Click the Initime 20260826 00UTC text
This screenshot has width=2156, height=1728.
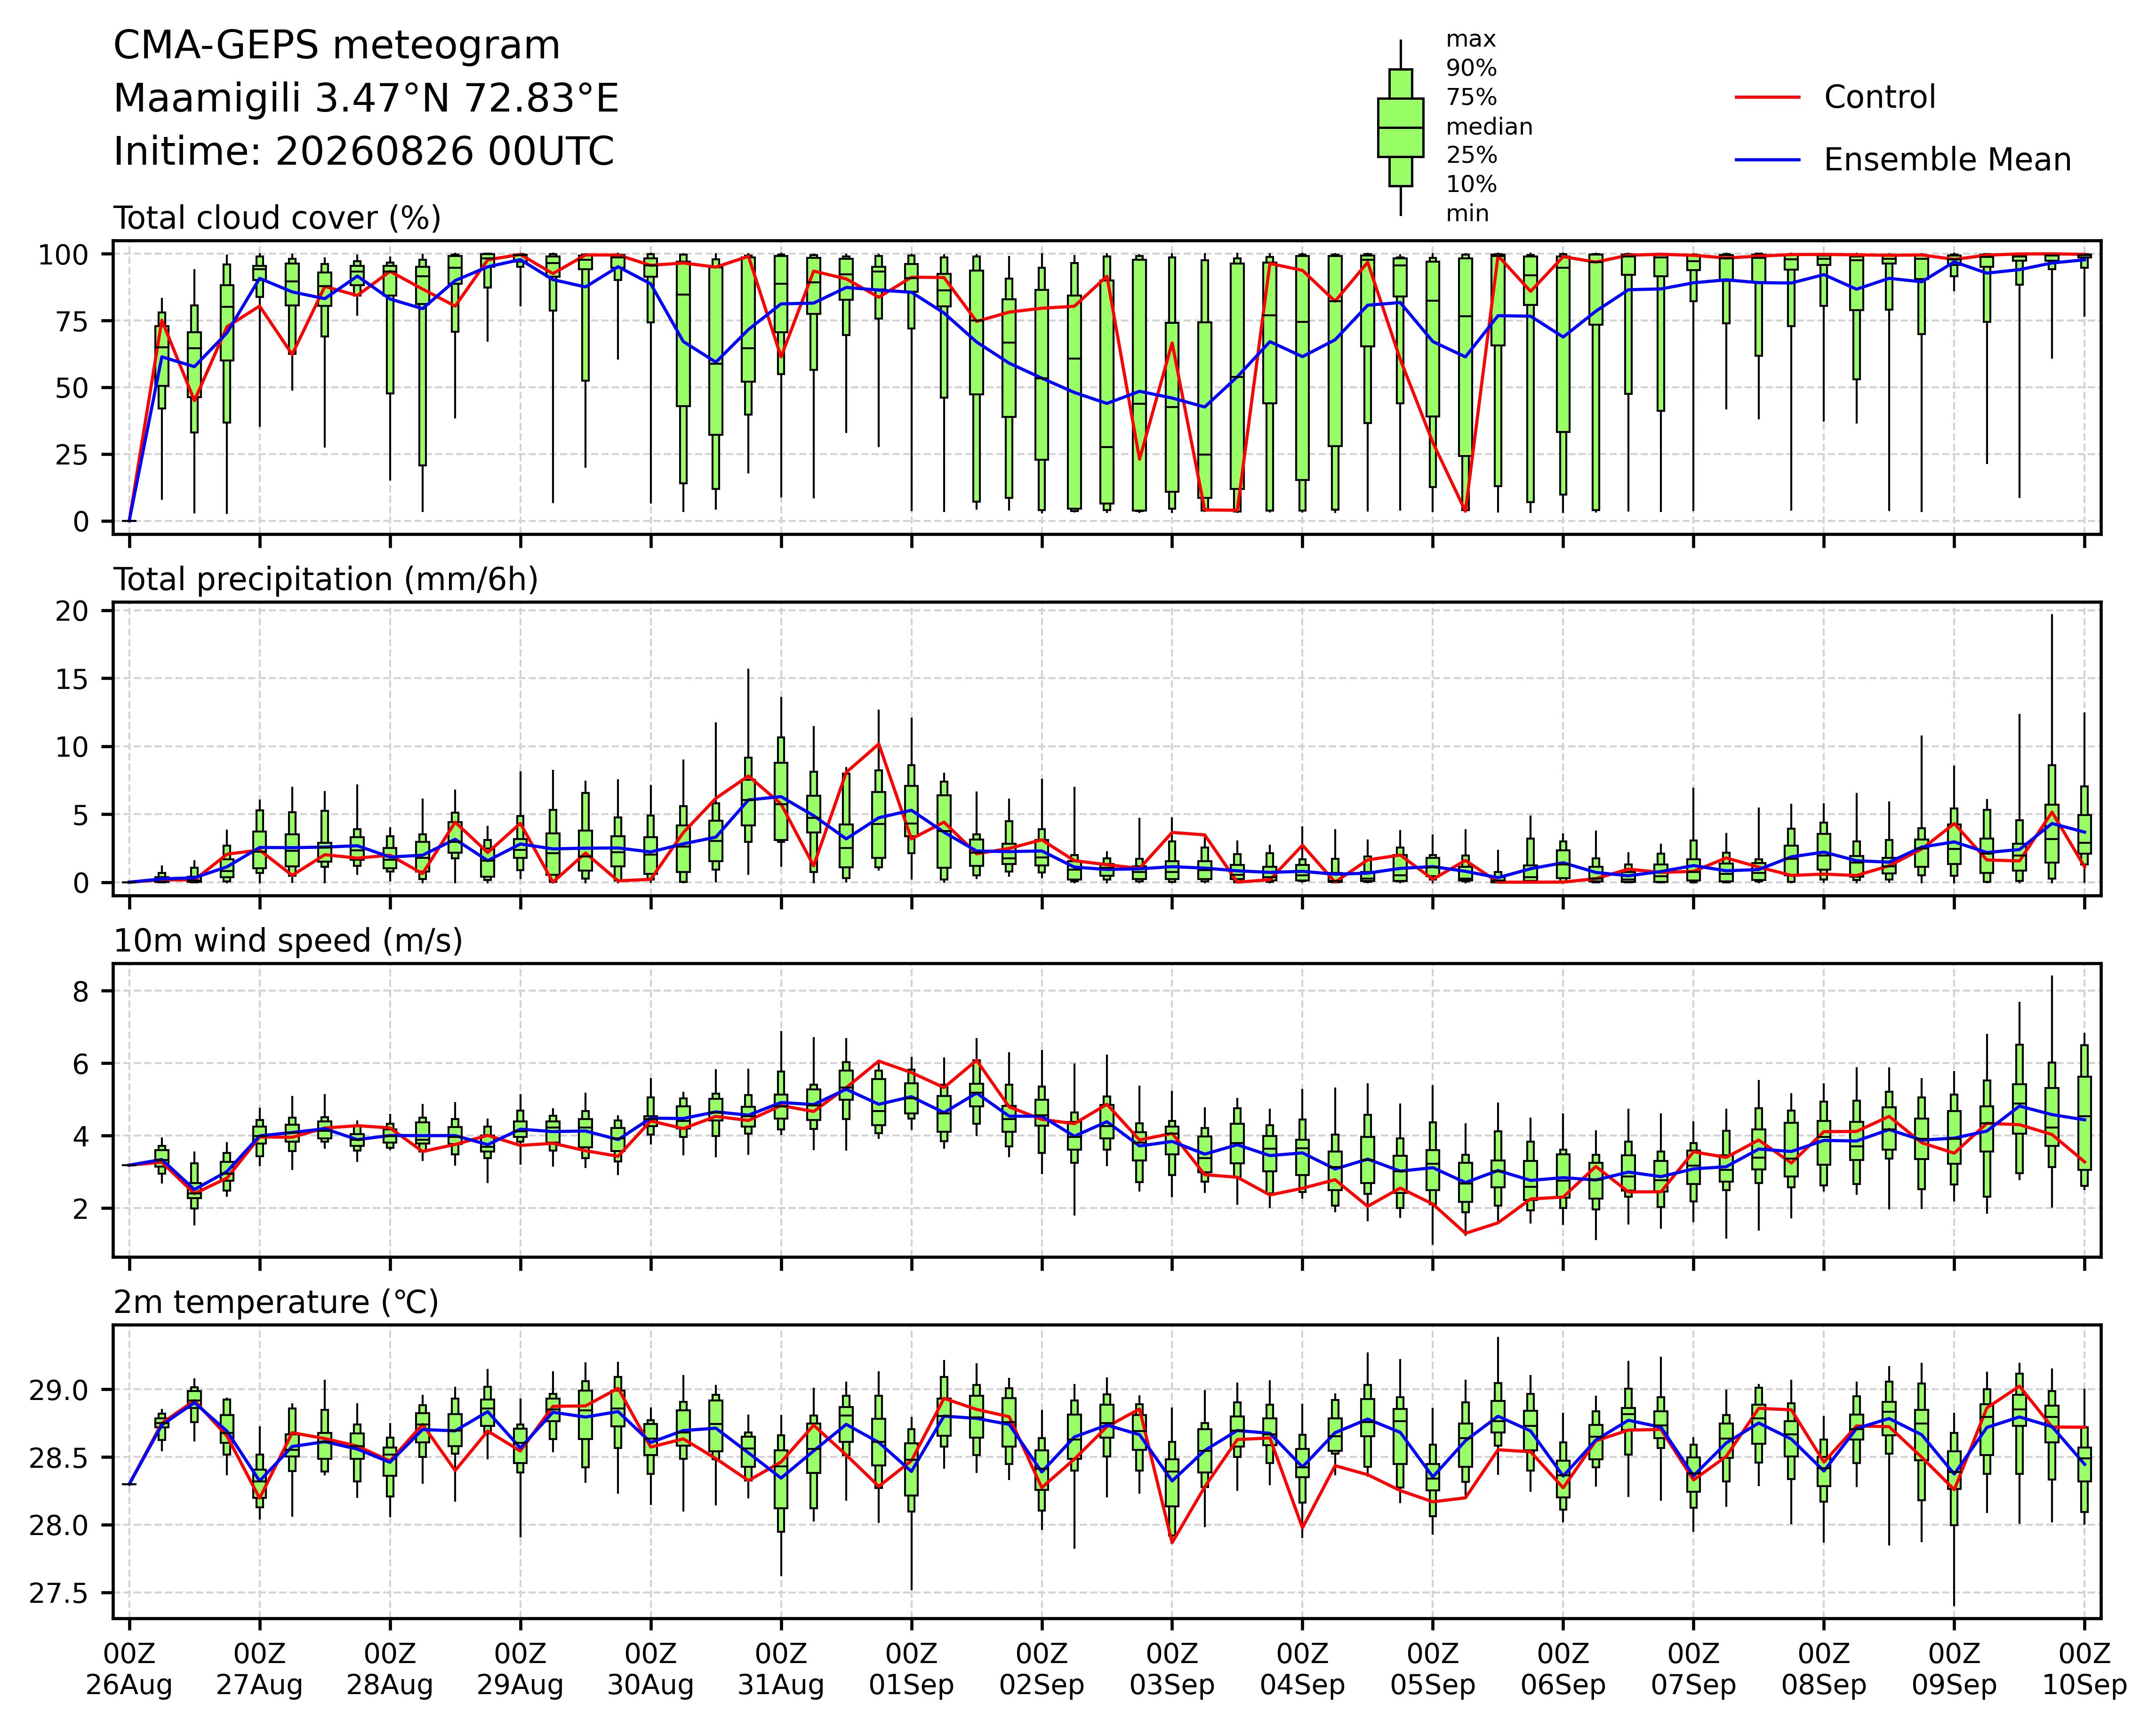(x=364, y=152)
